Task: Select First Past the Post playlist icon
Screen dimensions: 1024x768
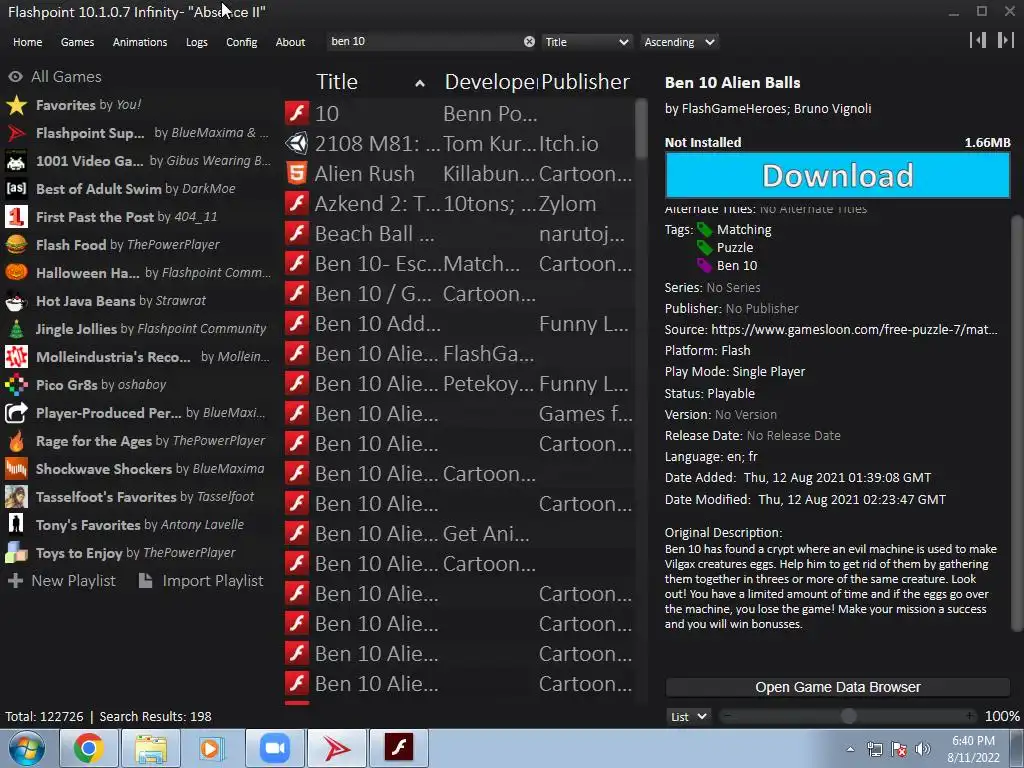Action: [16, 217]
